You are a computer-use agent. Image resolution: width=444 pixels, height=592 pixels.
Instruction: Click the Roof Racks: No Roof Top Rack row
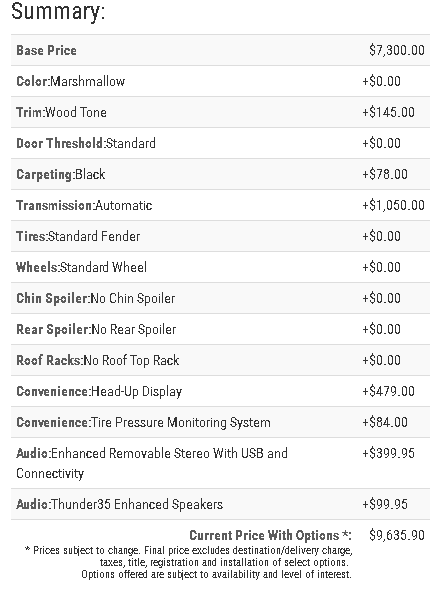pyautogui.click(x=220, y=360)
